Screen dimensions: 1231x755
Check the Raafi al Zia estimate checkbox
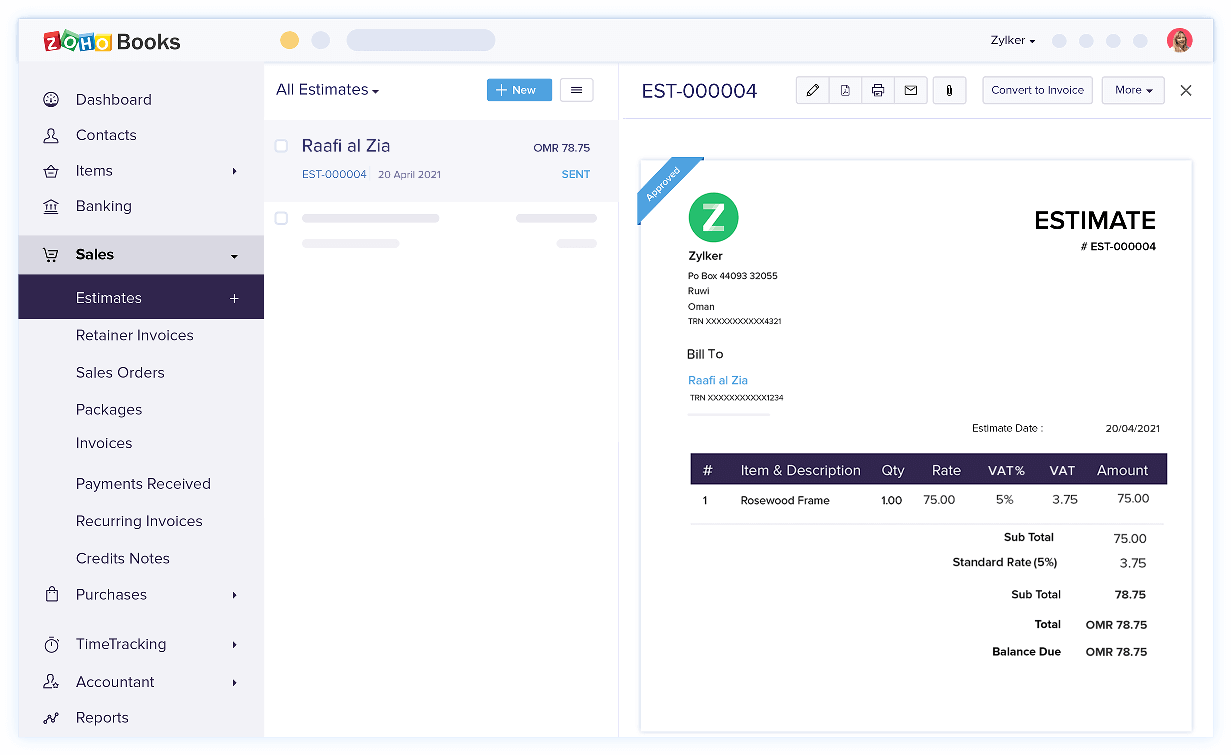[x=281, y=146]
